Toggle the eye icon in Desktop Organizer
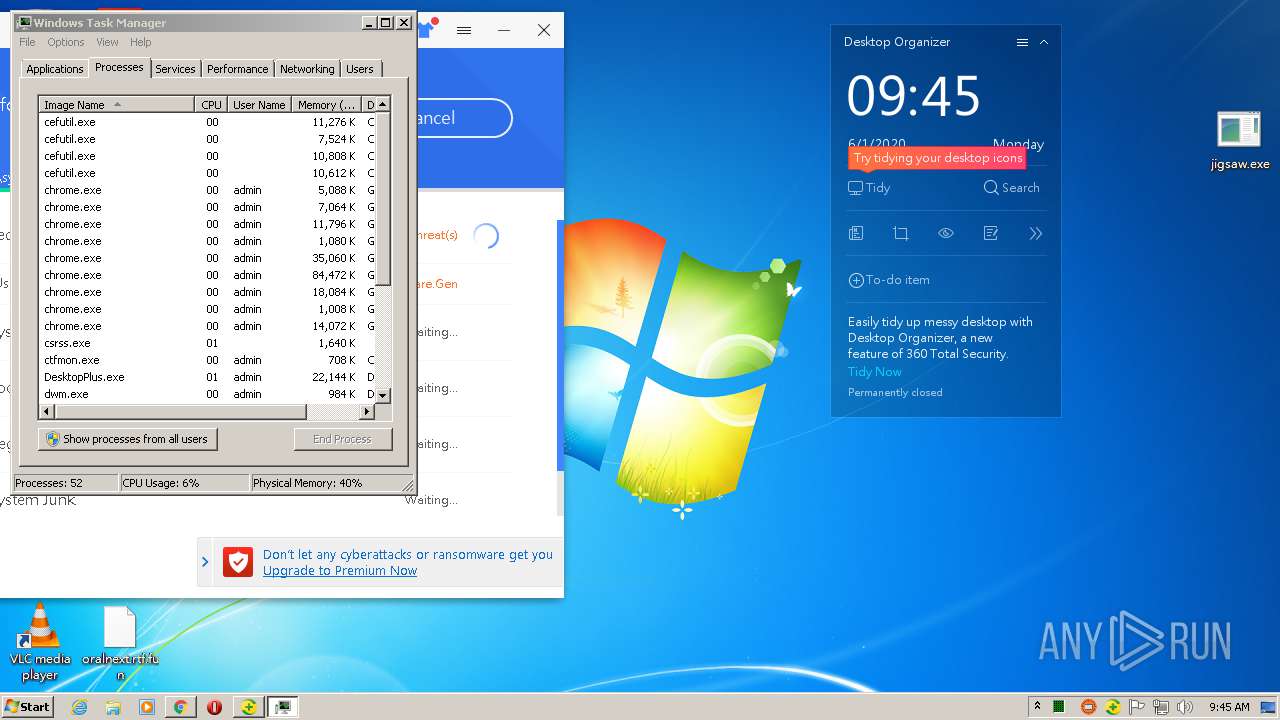 (946, 233)
